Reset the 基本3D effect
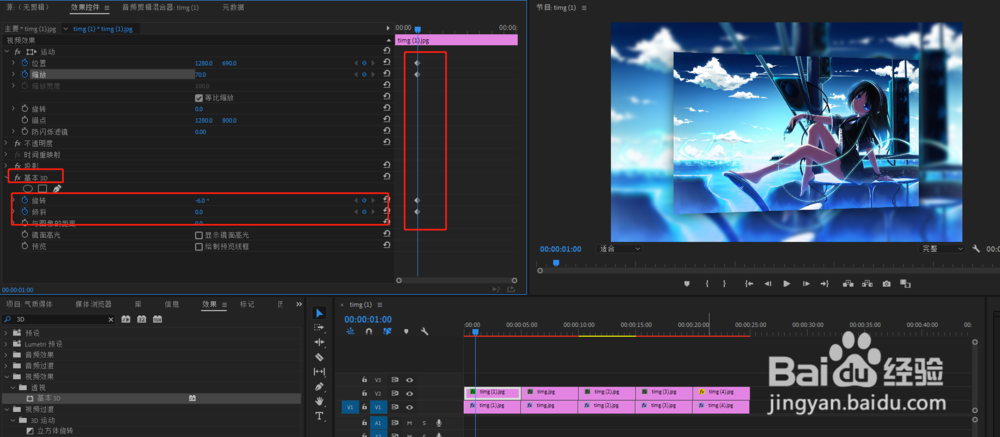1000x437 pixels. 386,177
